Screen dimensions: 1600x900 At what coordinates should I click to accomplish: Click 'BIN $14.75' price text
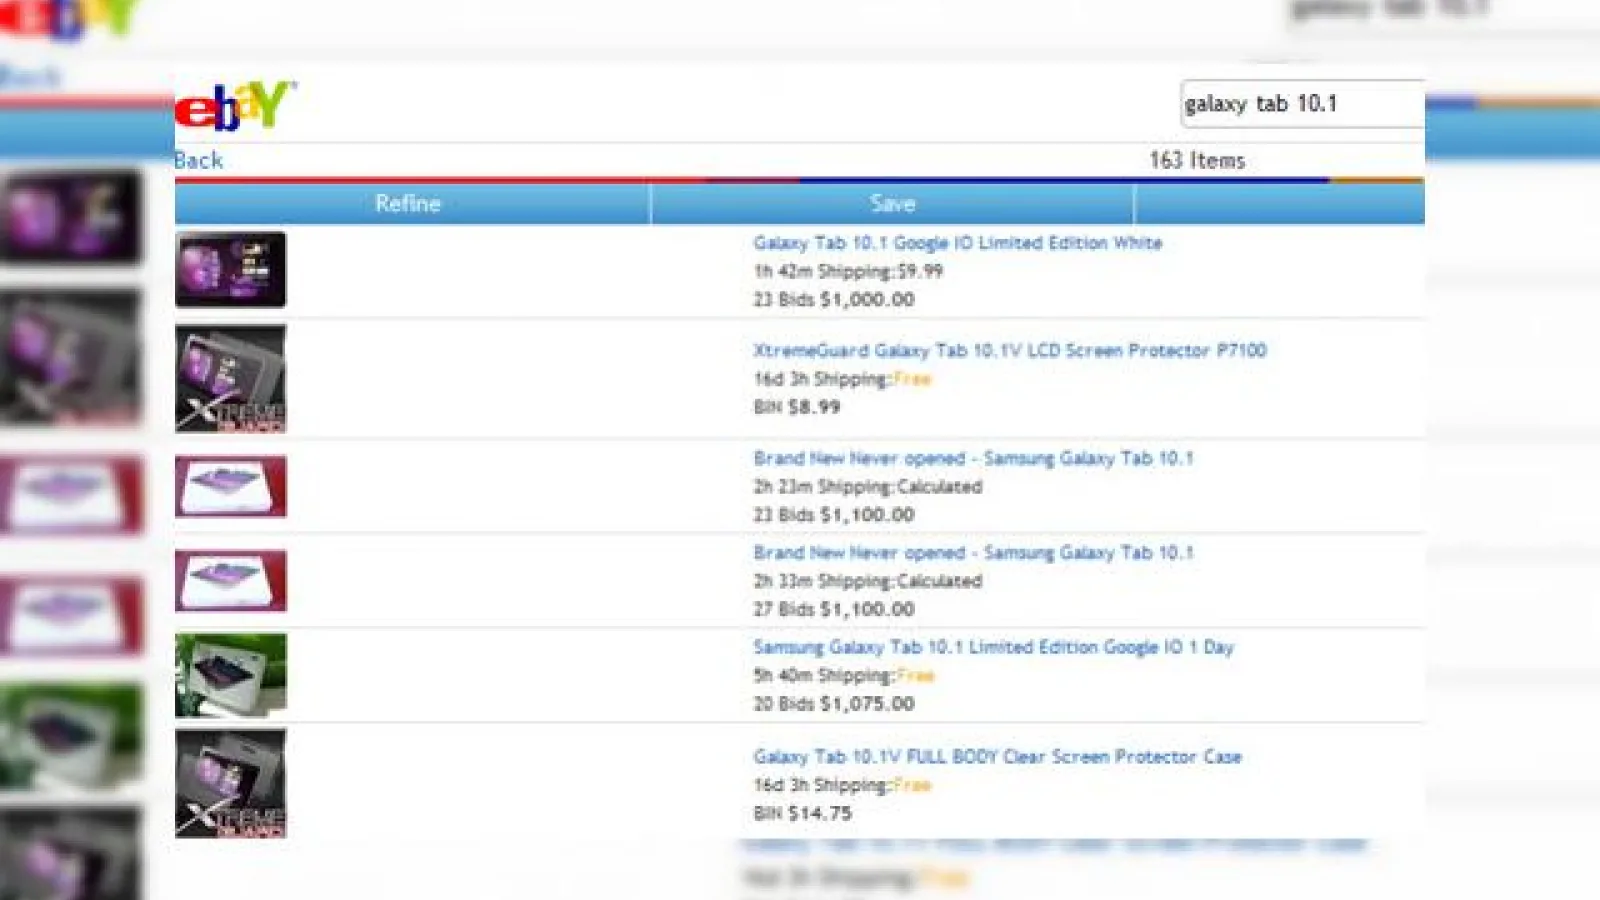coord(802,813)
